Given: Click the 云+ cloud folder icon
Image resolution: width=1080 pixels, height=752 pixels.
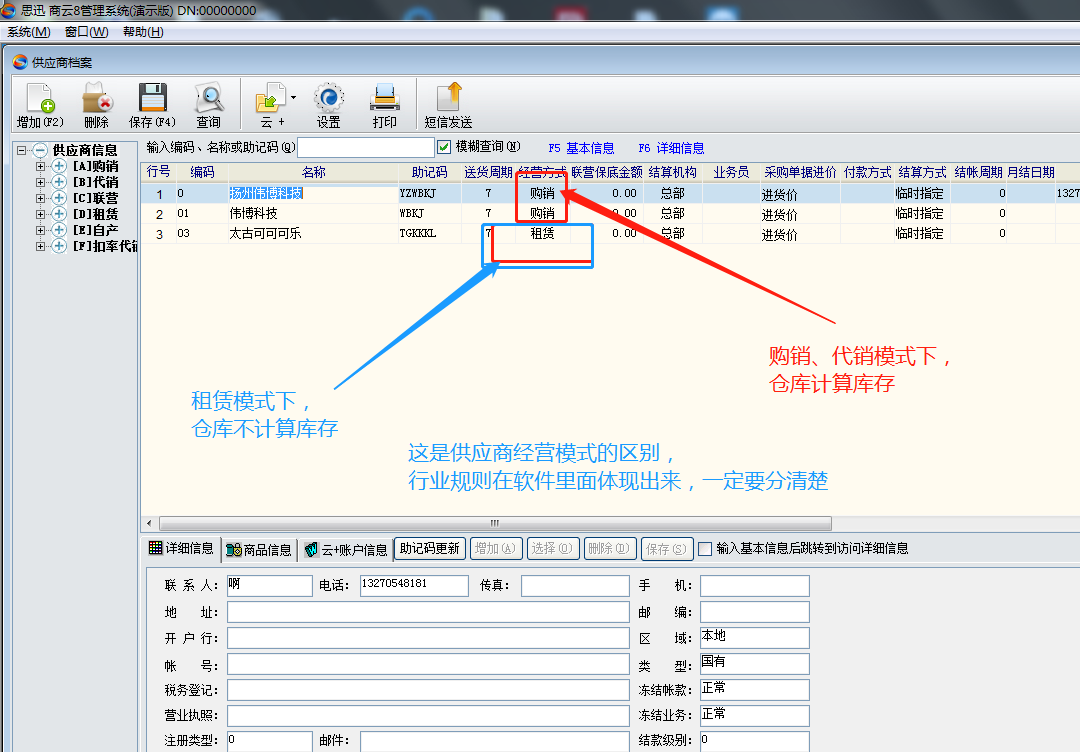Looking at the screenshot, I should (x=271, y=100).
